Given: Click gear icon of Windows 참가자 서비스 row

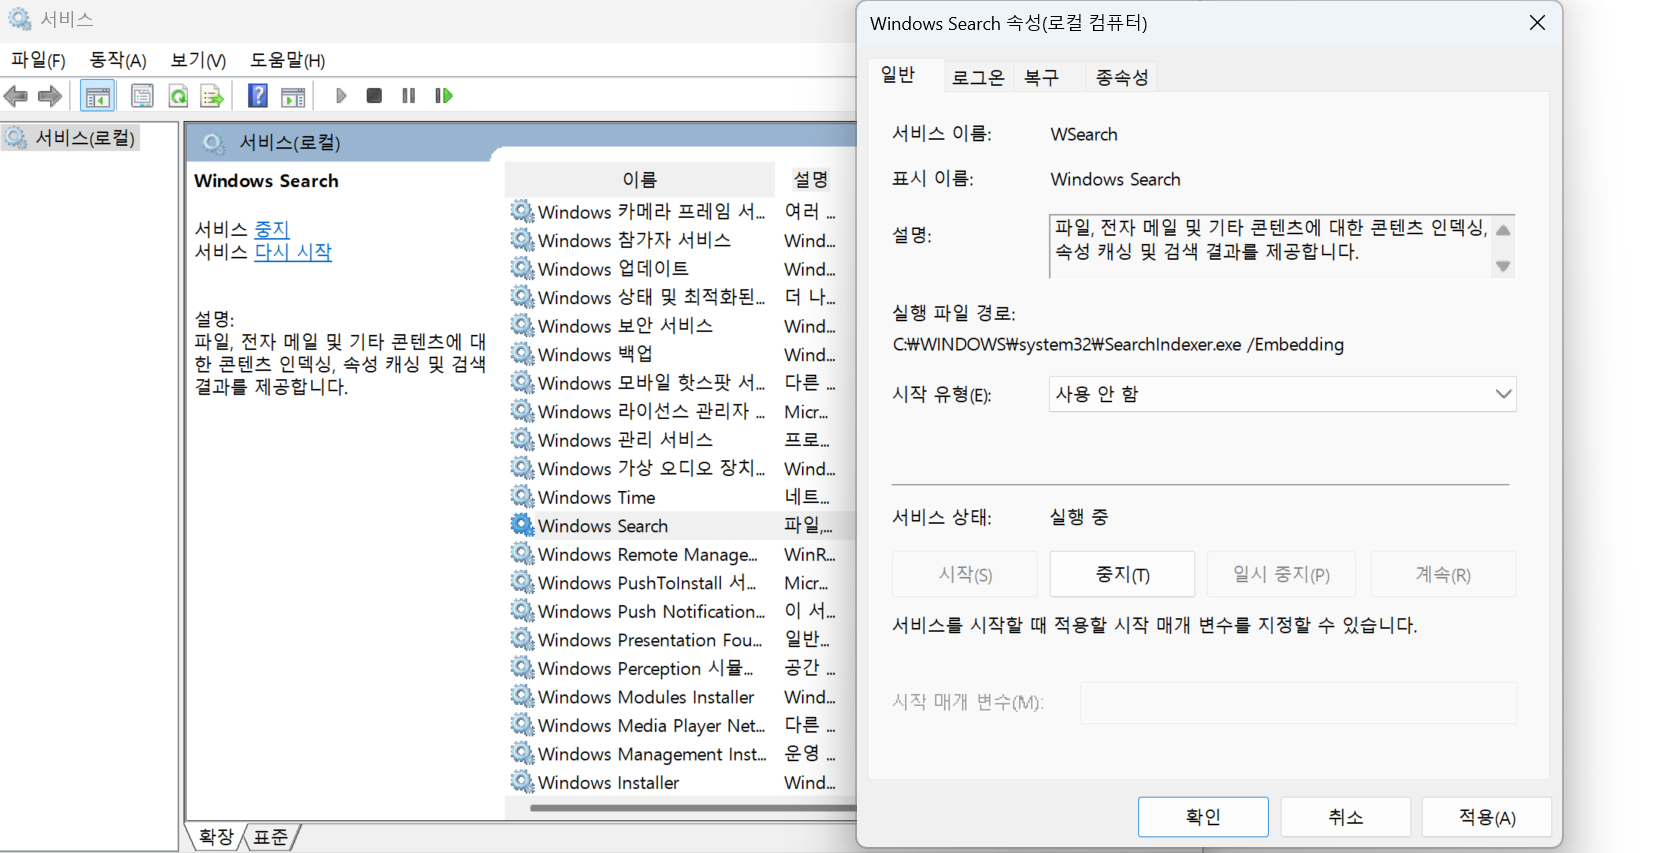Looking at the screenshot, I should tap(522, 240).
